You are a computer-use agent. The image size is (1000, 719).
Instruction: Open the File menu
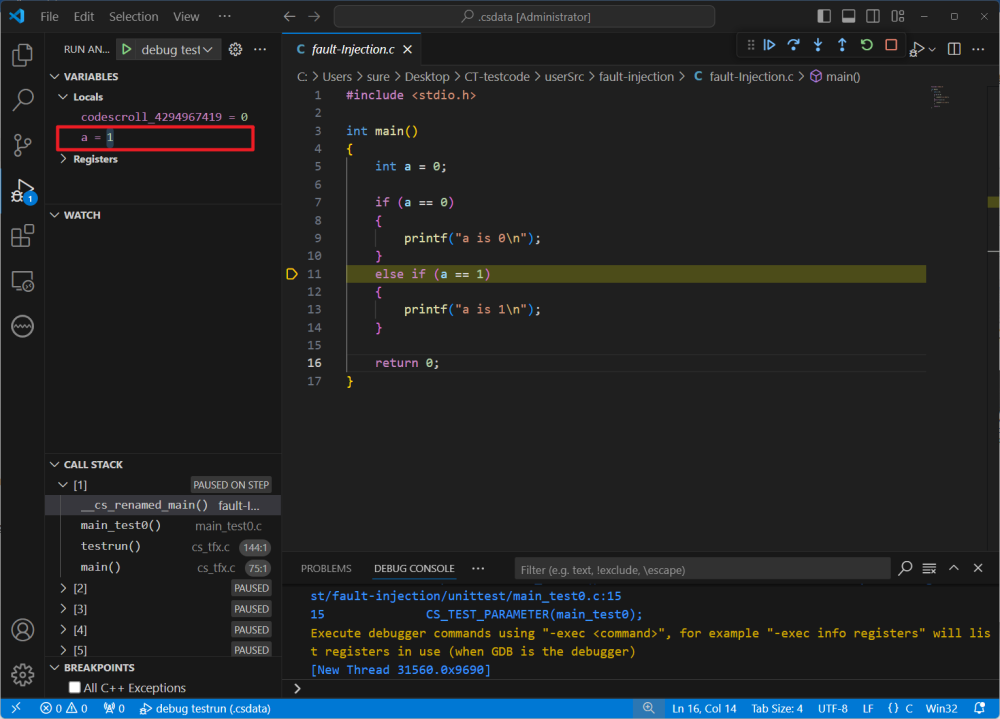(49, 16)
